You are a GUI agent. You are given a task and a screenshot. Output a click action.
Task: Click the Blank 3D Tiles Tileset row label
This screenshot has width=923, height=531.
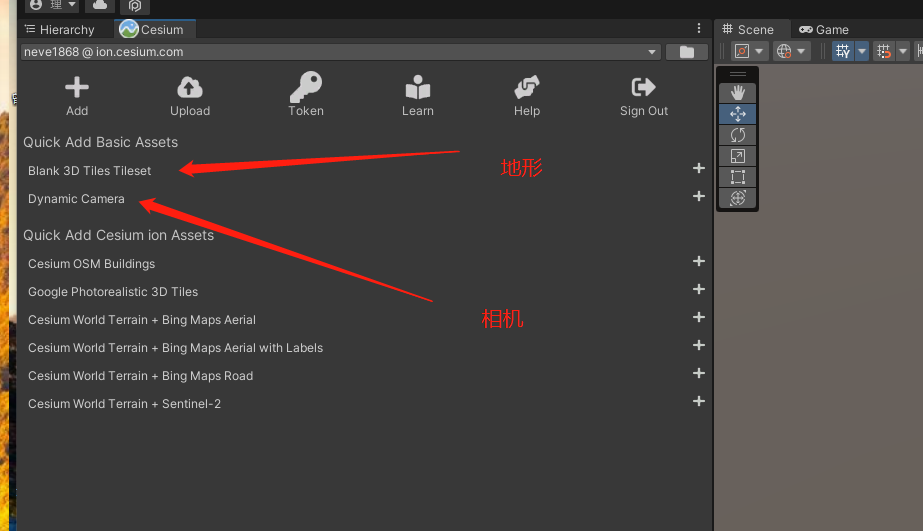(x=89, y=171)
